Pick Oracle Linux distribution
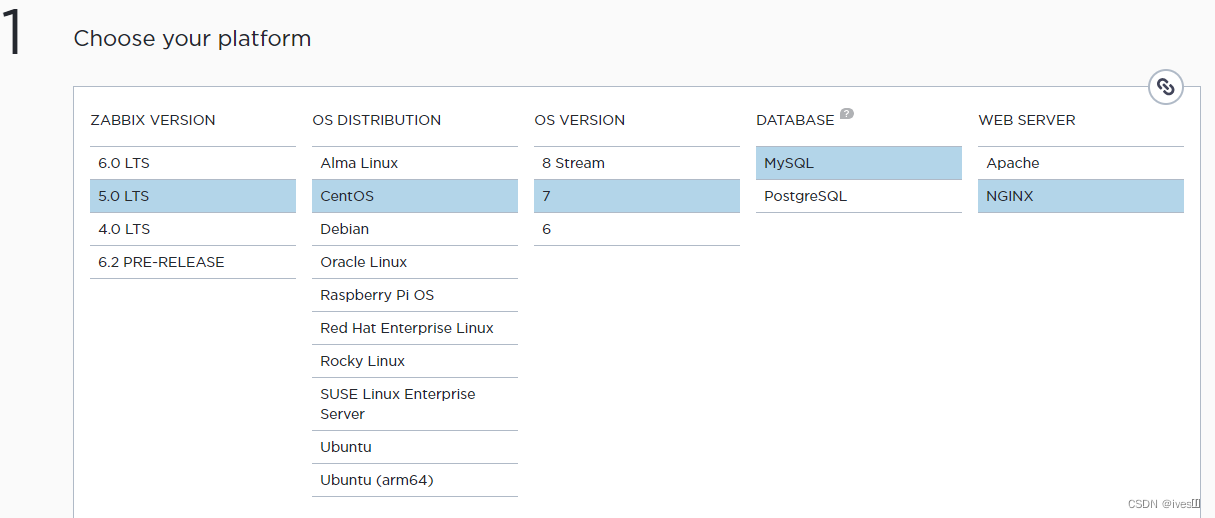Viewport: 1215px width, 518px height. click(x=414, y=262)
